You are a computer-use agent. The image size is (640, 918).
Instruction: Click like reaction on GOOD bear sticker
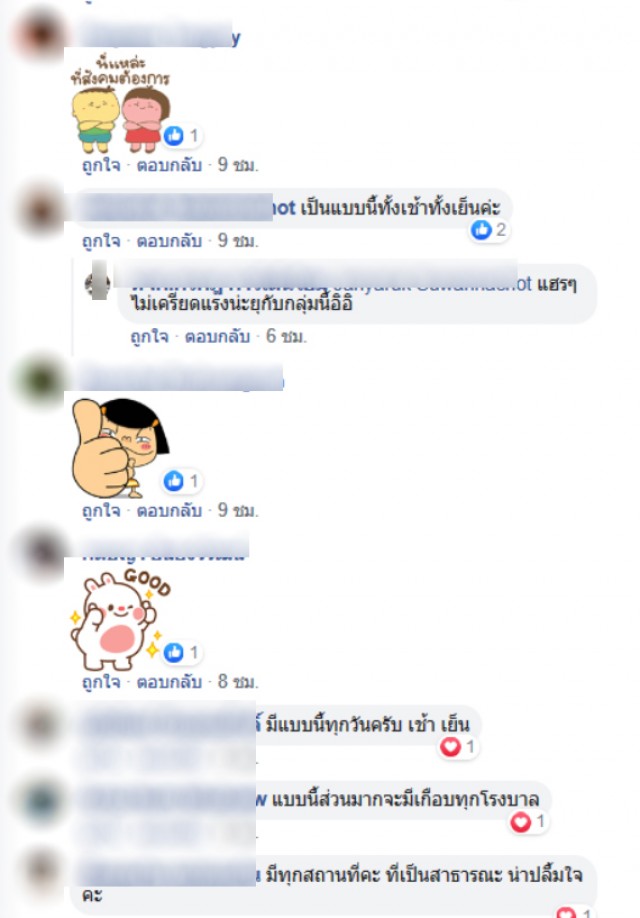182,652
